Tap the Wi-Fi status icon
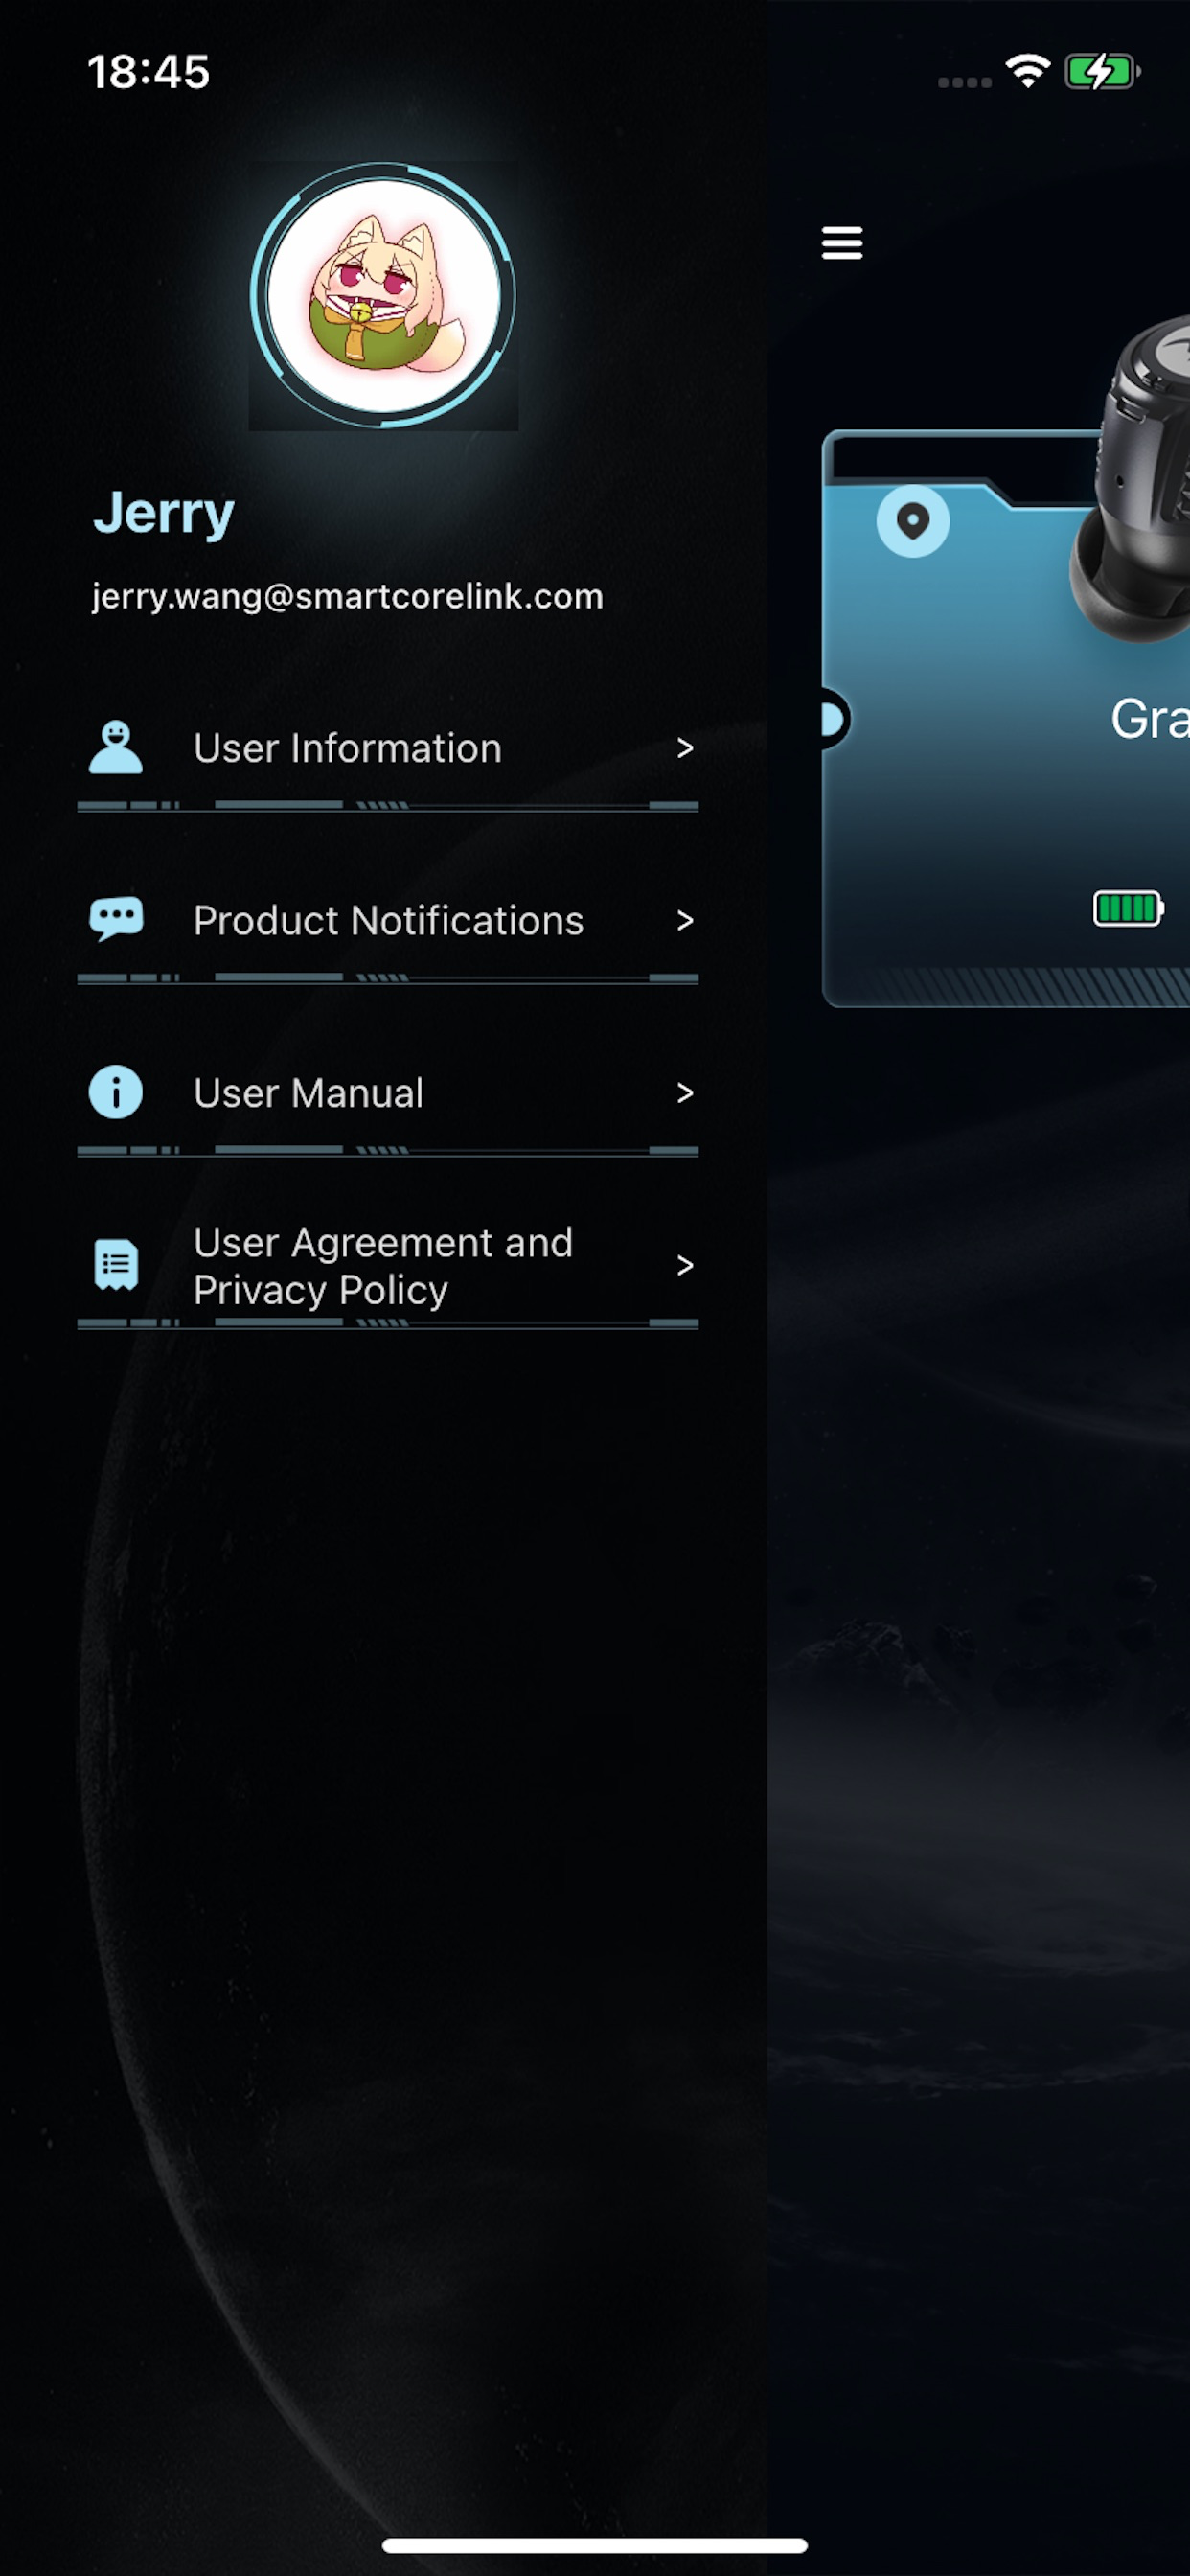1190x2576 pixels. tap(1027, 71)
